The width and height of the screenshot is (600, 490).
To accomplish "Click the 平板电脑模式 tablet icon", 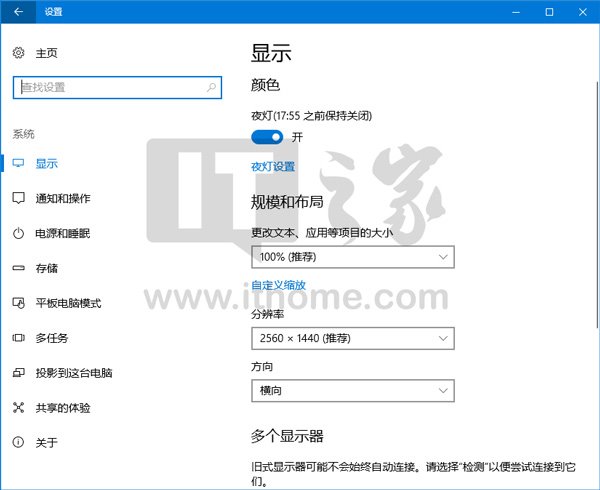I will click(x=18, y=303).
